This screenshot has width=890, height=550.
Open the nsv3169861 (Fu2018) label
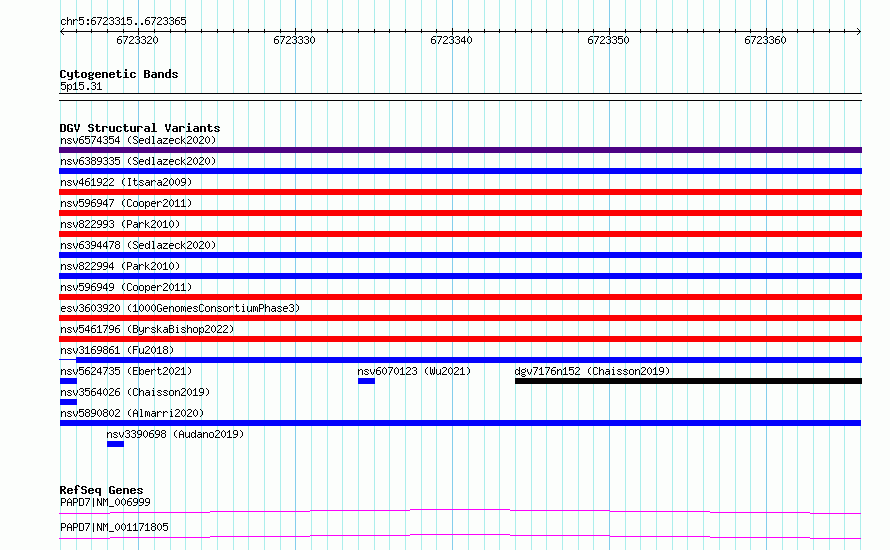point(117,350)
